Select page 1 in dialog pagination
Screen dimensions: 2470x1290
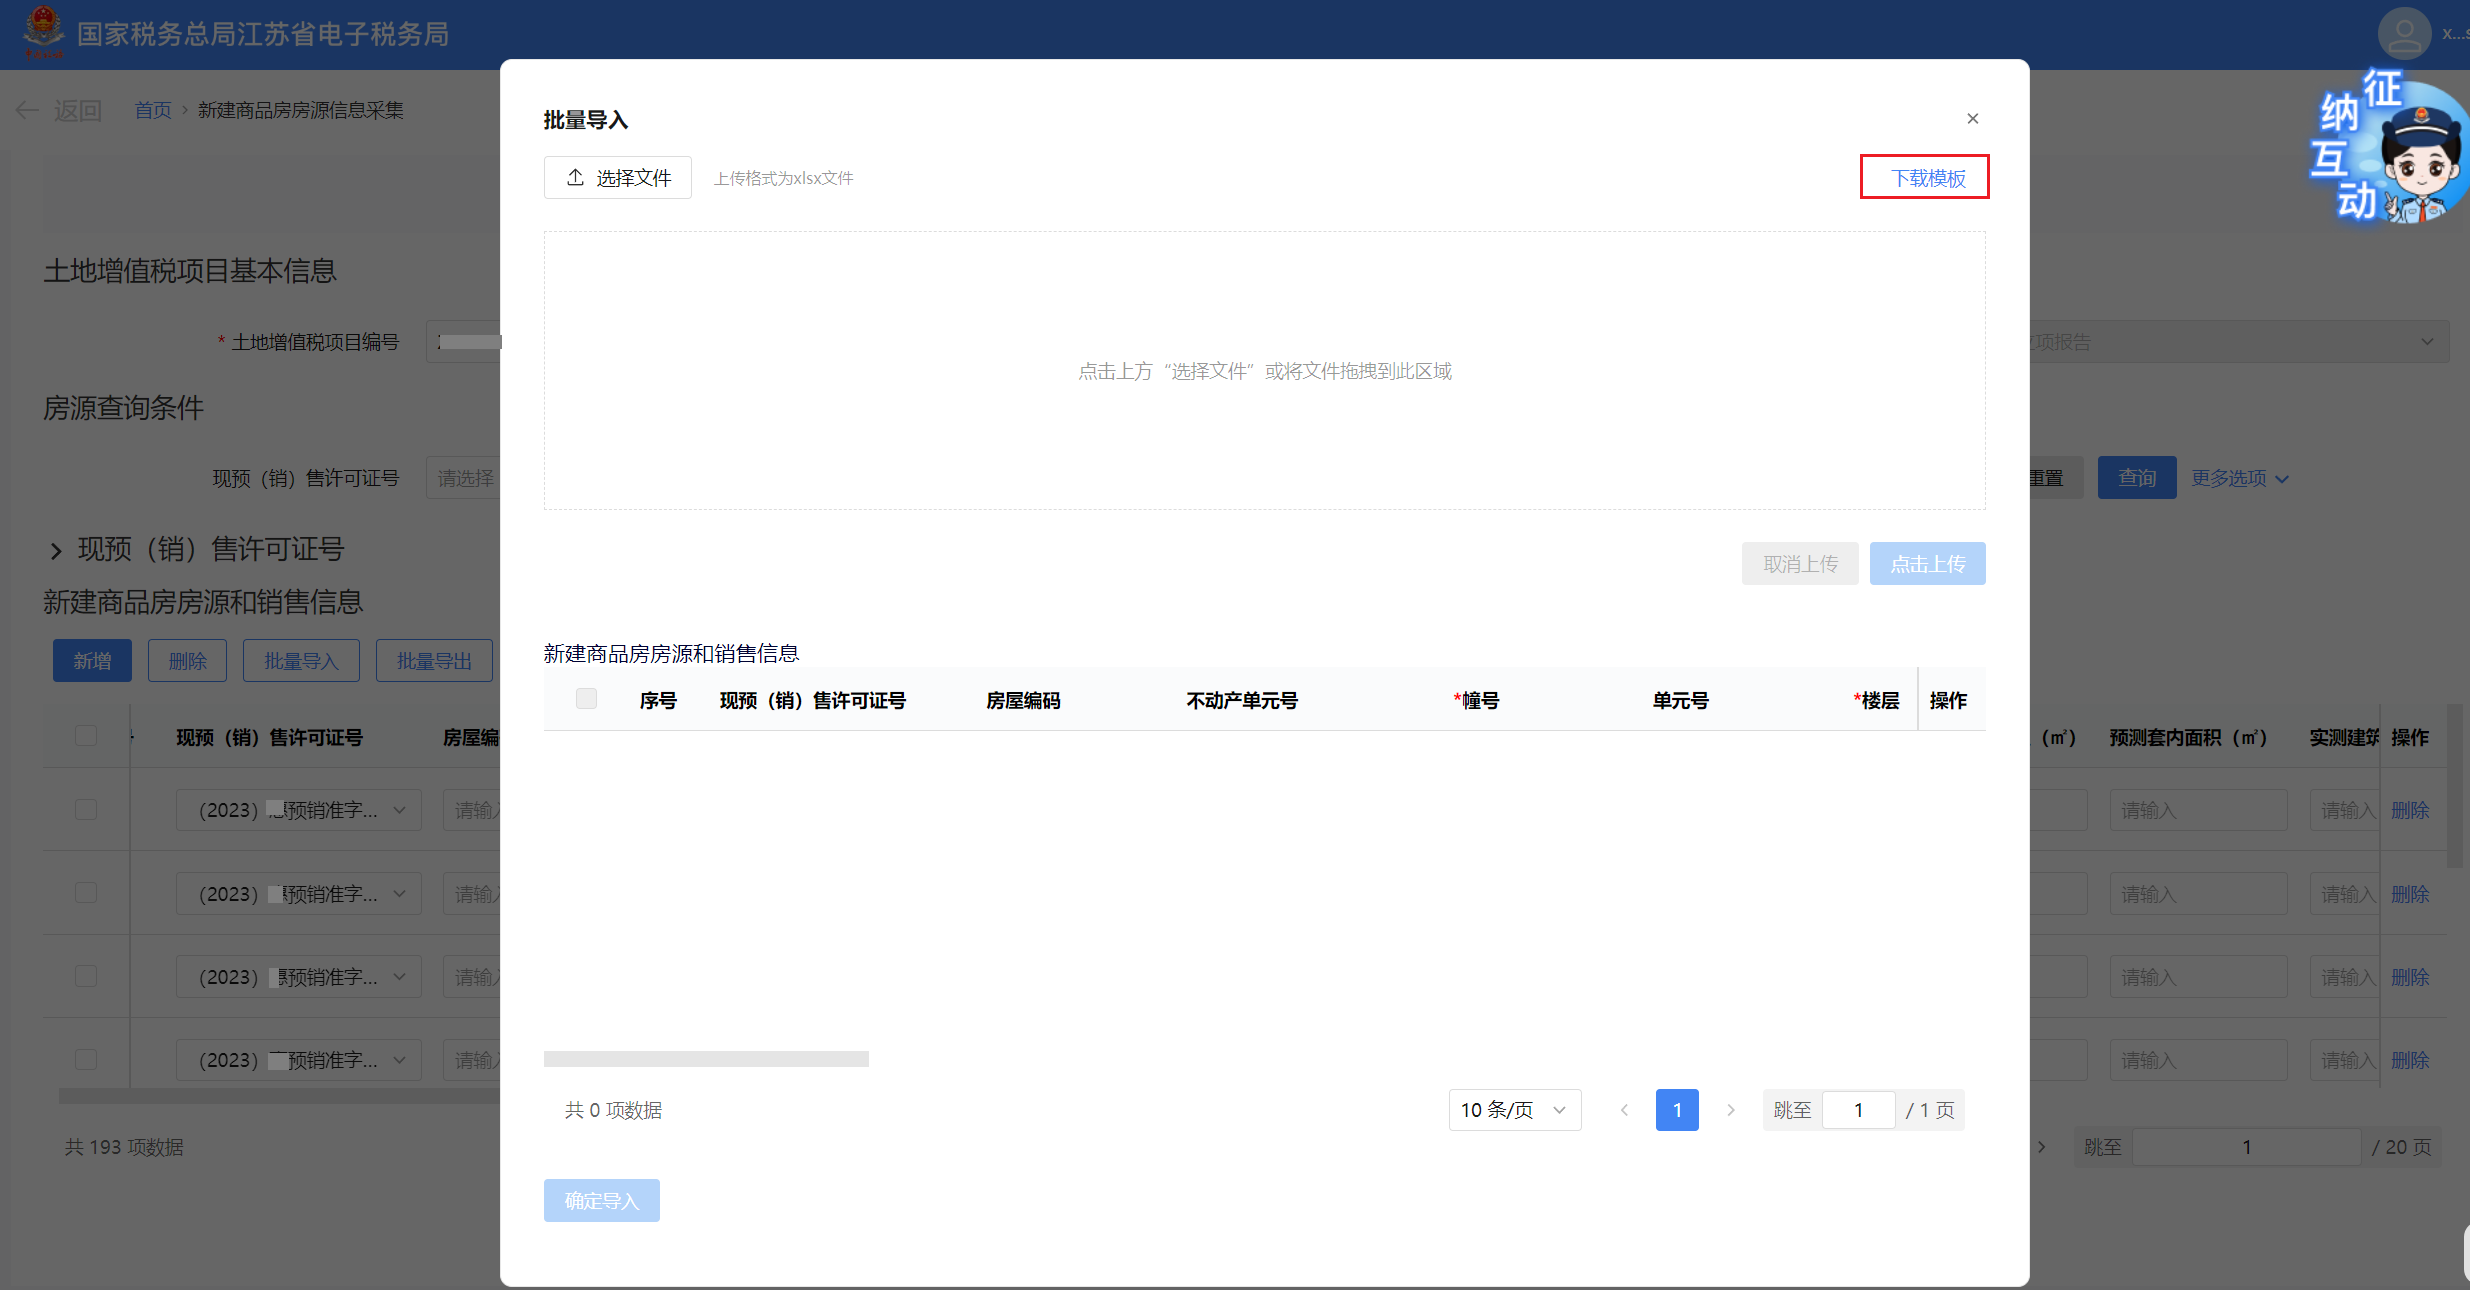[x=1677, y=1110]
